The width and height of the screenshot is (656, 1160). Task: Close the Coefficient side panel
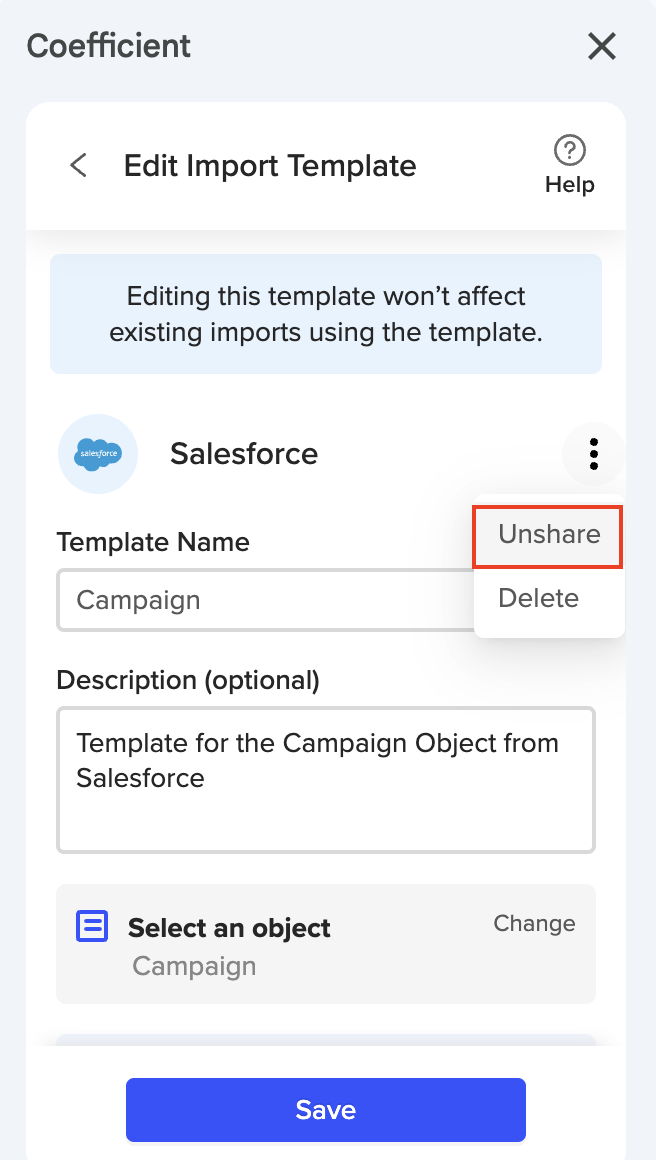[x=602, y=46]
